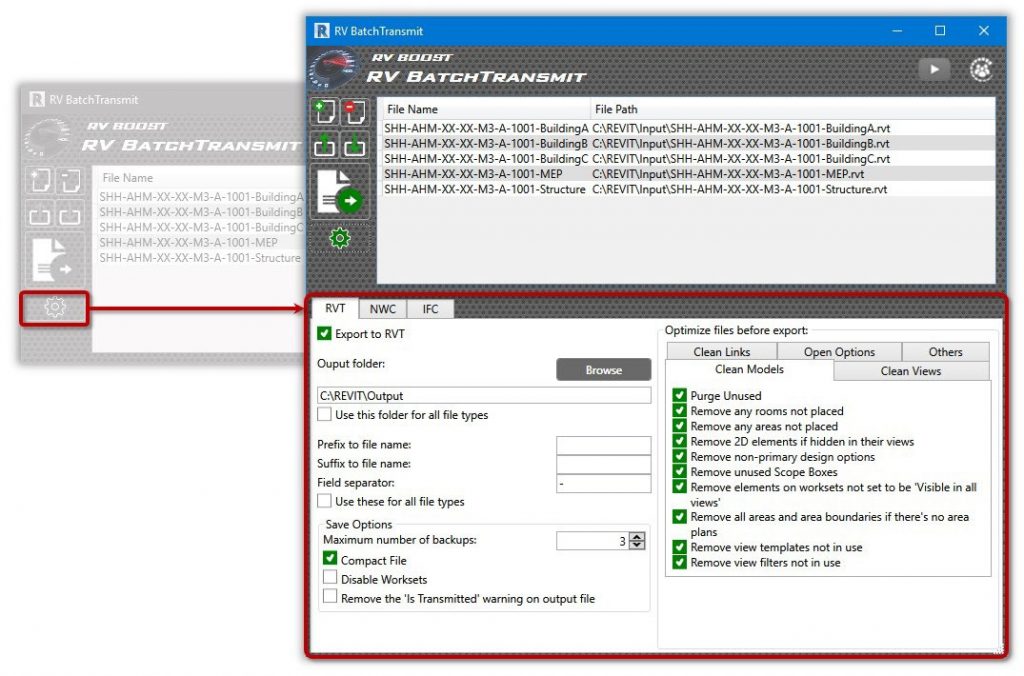Toggle Remove all areas and area boundaries
Image resolution: width=1024 pixels, height=676 pixels.
(679, 517)
